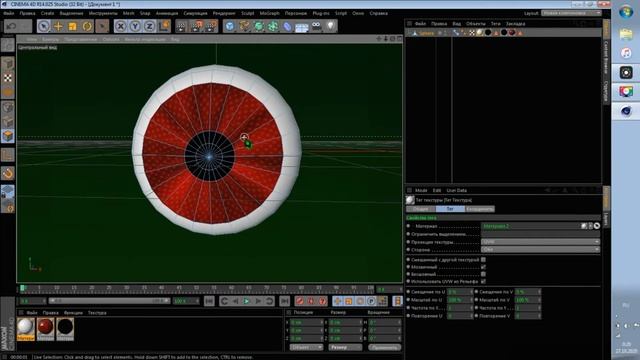Add a Light object
The height and width of the screenshot is (360, 640).
331,26
